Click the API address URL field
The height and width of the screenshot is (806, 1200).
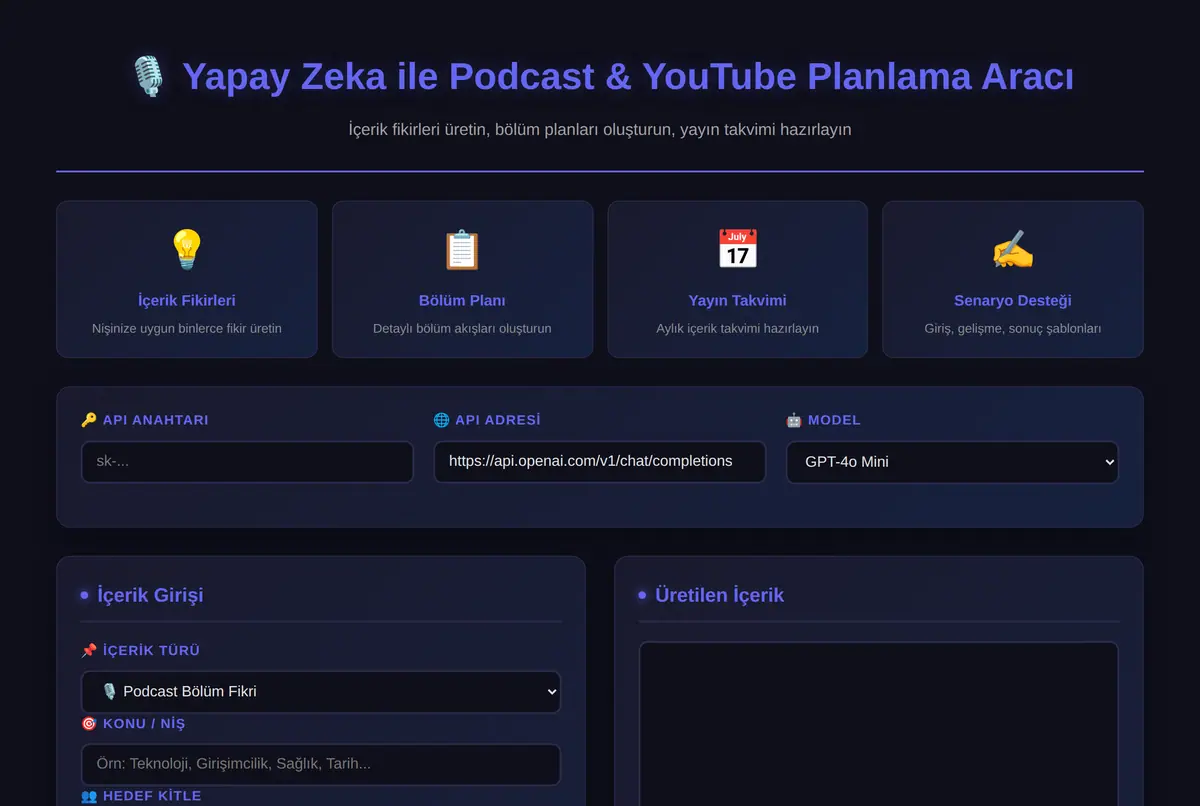[600, 462]
